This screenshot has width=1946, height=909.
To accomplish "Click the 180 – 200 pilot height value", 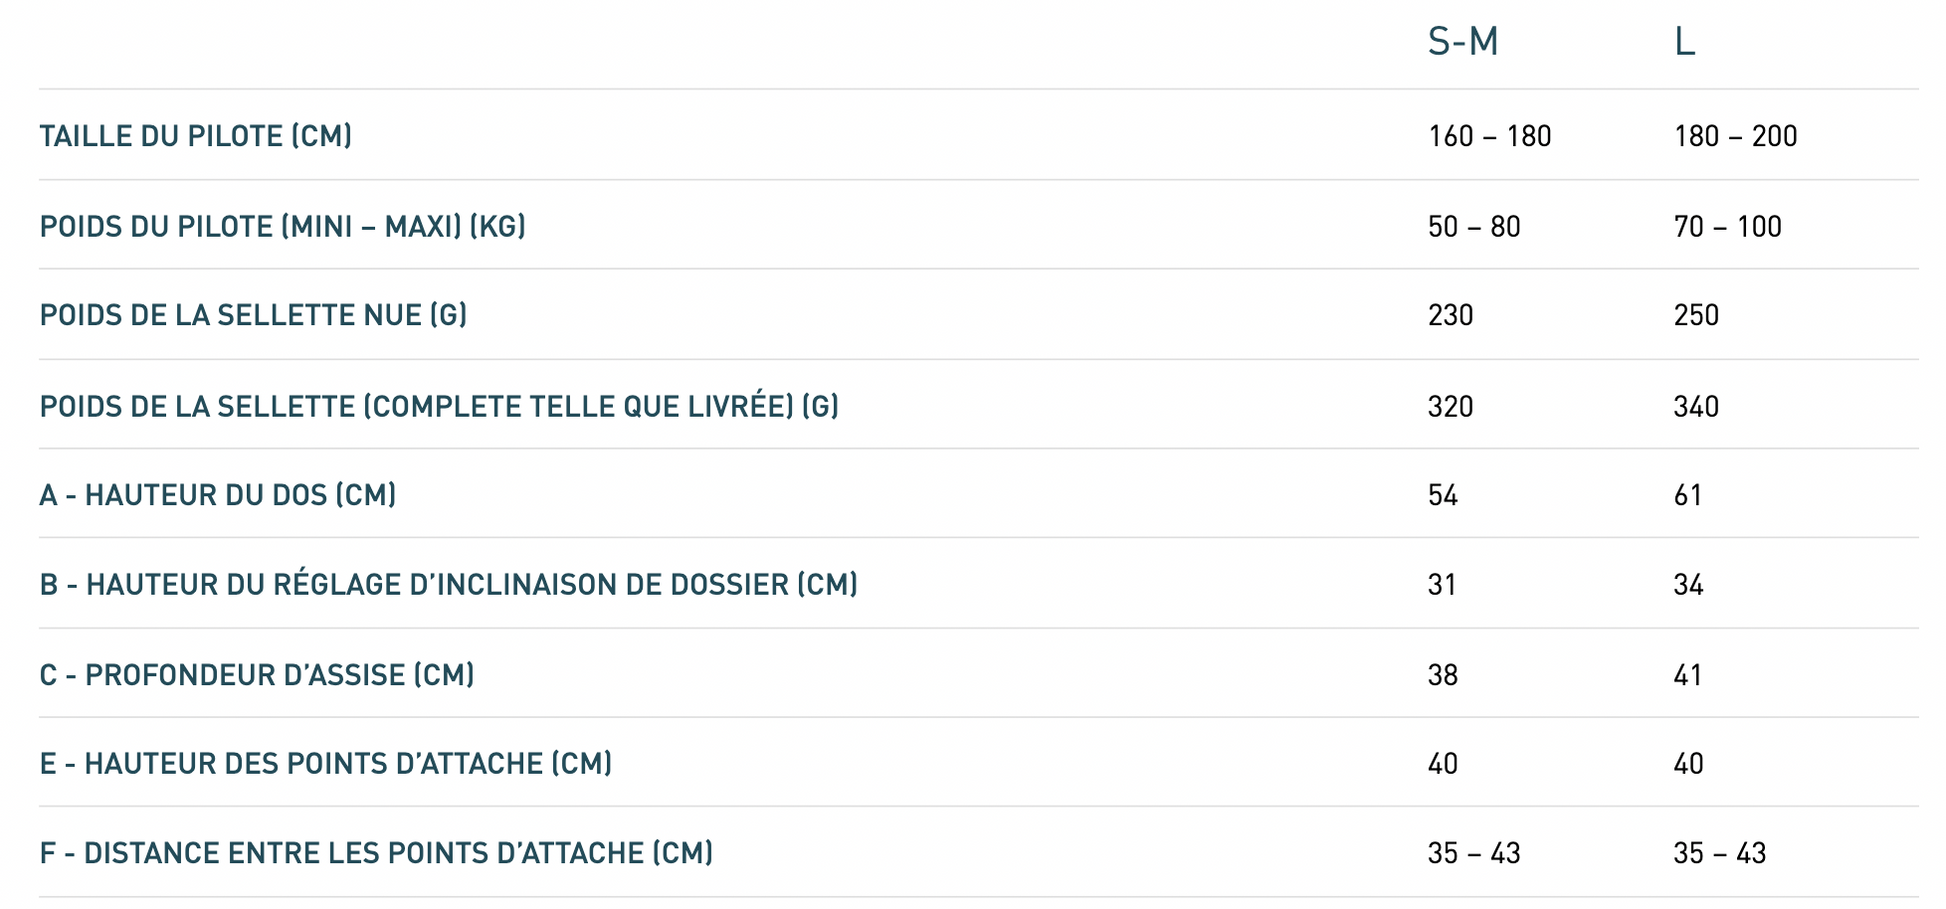I will click(x=1735, y=136).
